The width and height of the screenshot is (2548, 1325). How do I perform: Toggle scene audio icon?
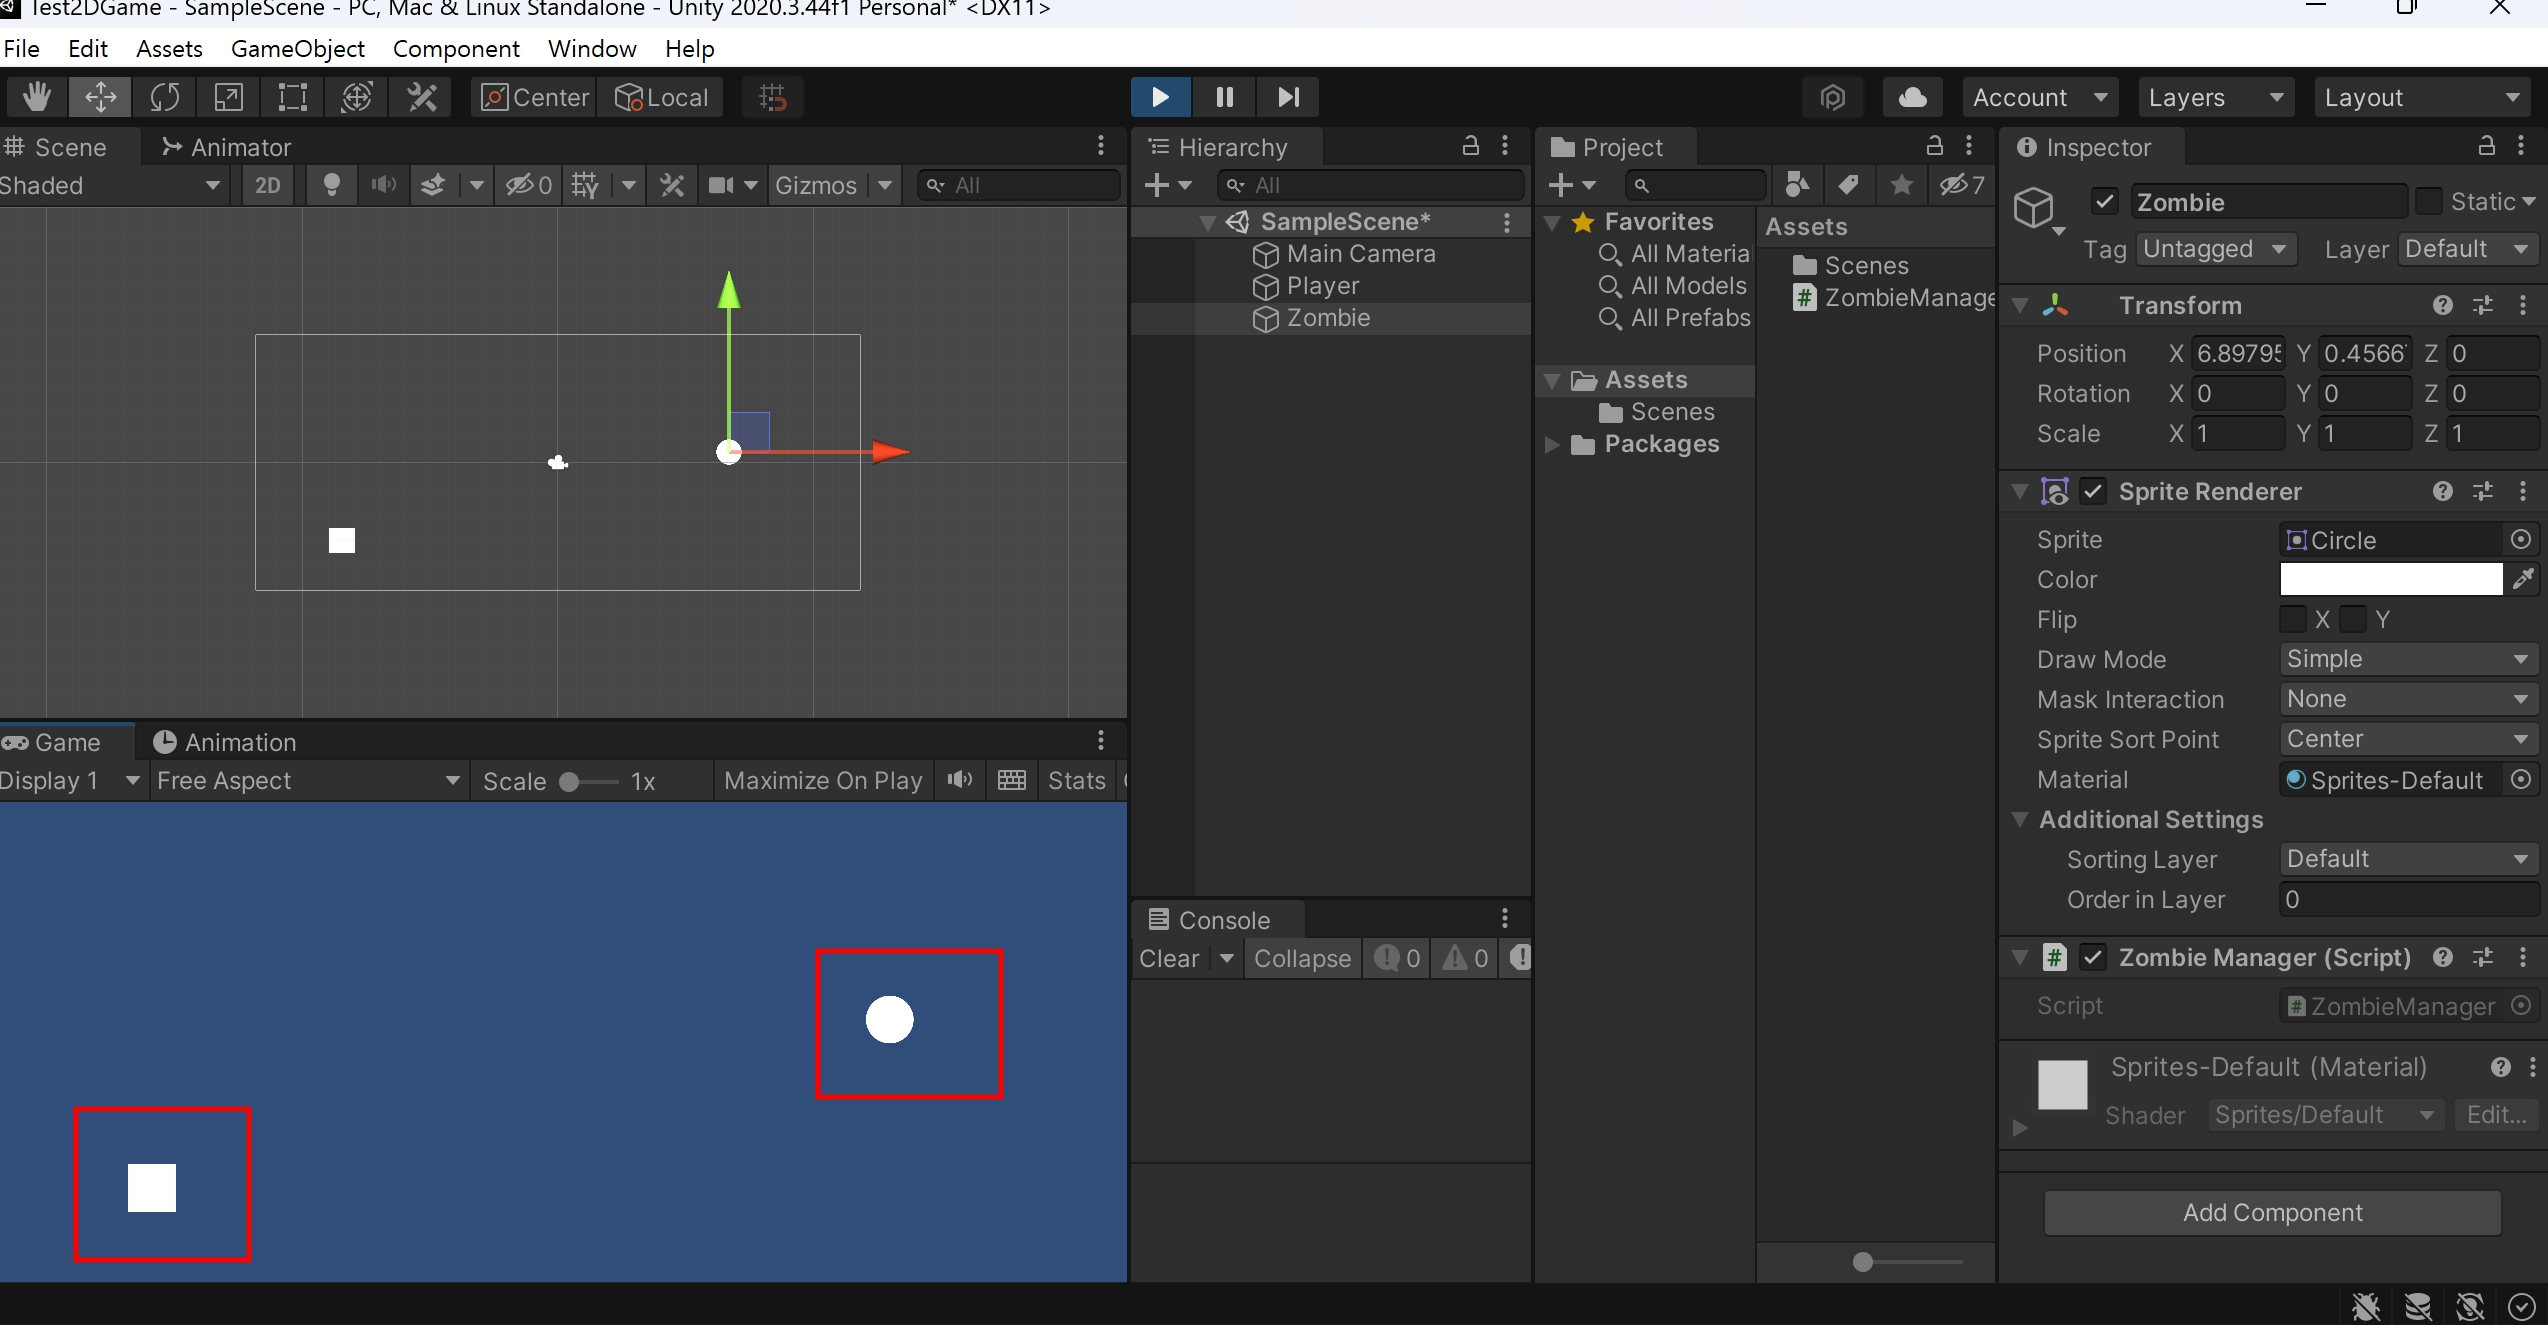(x=383, y=185)
